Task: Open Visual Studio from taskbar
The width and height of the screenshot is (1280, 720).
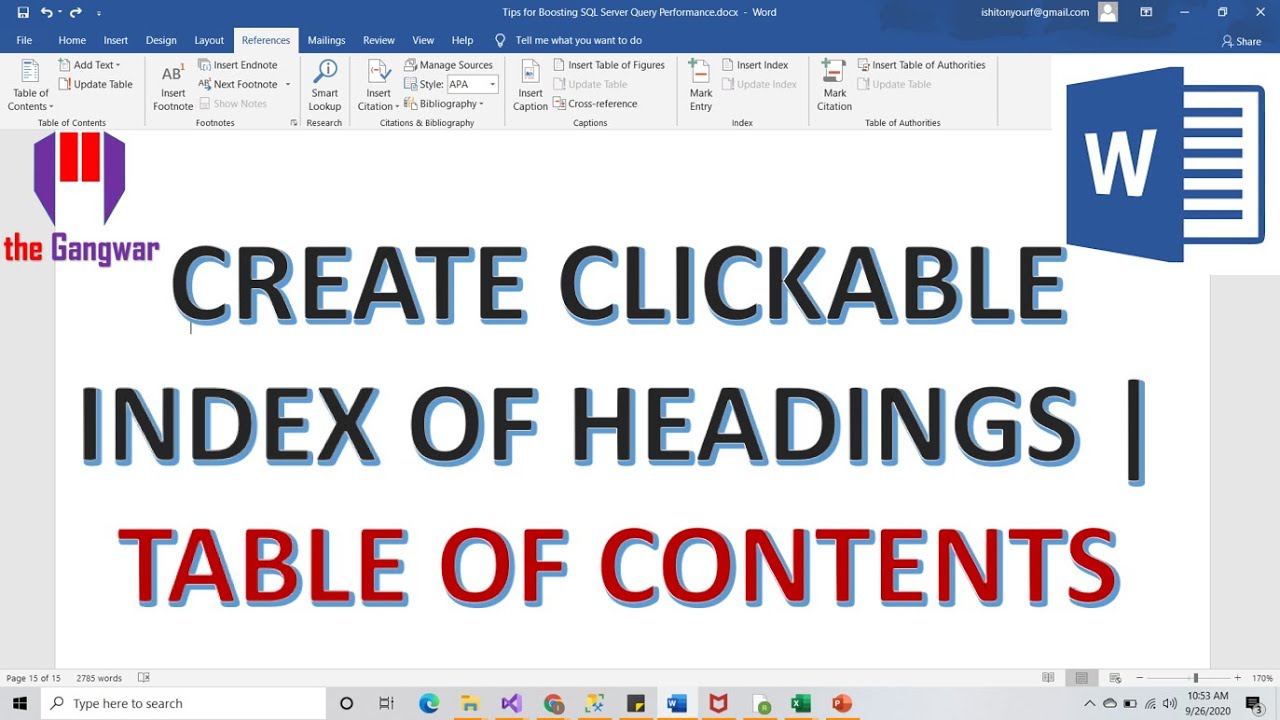Action: point(511,704)
